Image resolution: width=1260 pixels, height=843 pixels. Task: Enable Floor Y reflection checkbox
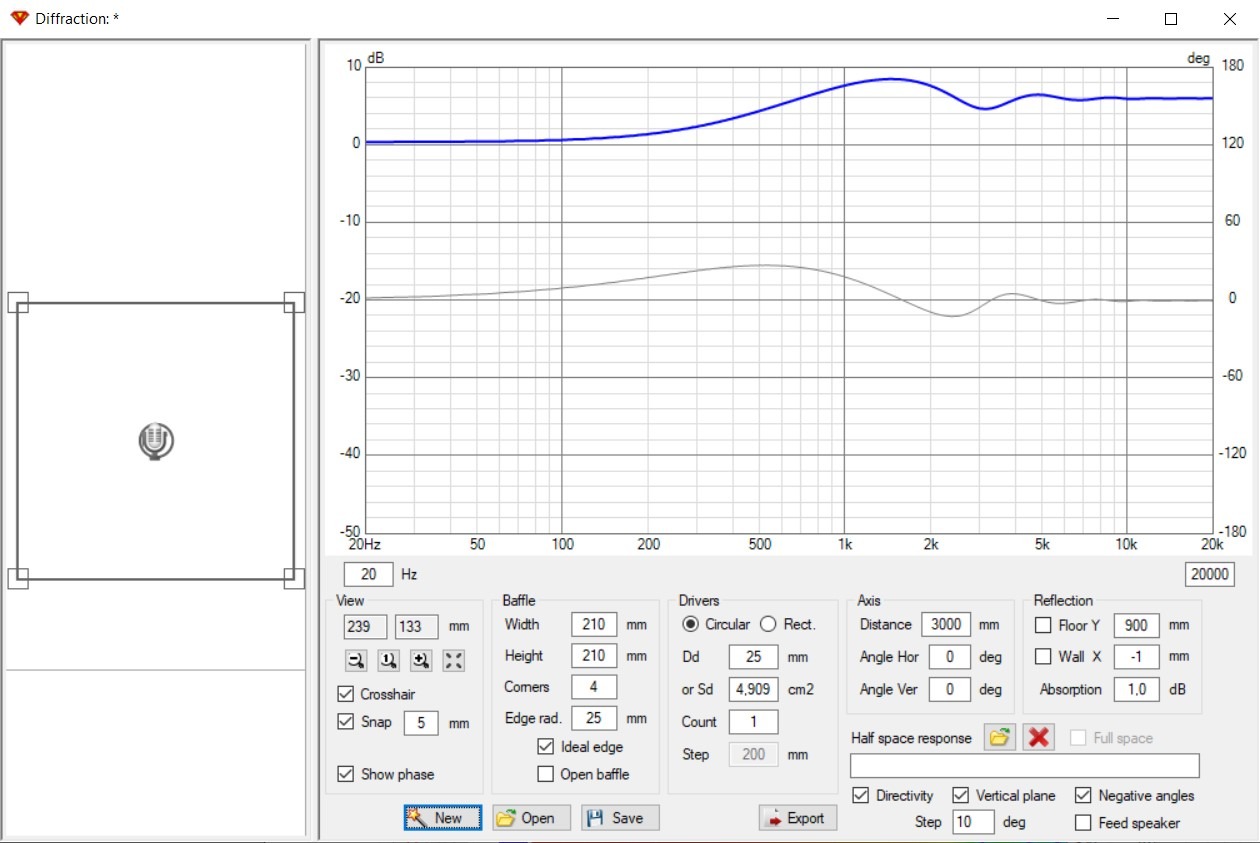pyautogui.click(x=1043, y=625)
